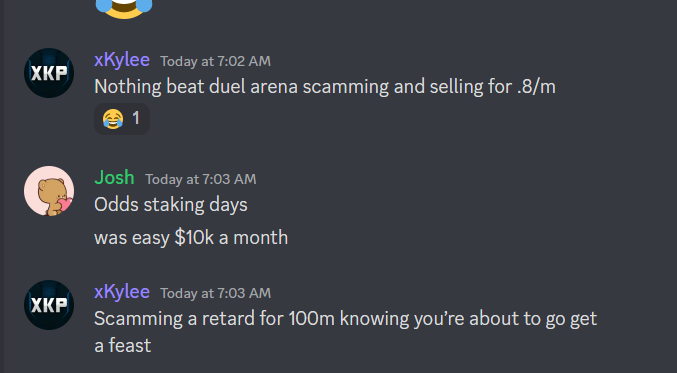Select message ending with a feast
This screenshot has width=677, height=373.
345,332
